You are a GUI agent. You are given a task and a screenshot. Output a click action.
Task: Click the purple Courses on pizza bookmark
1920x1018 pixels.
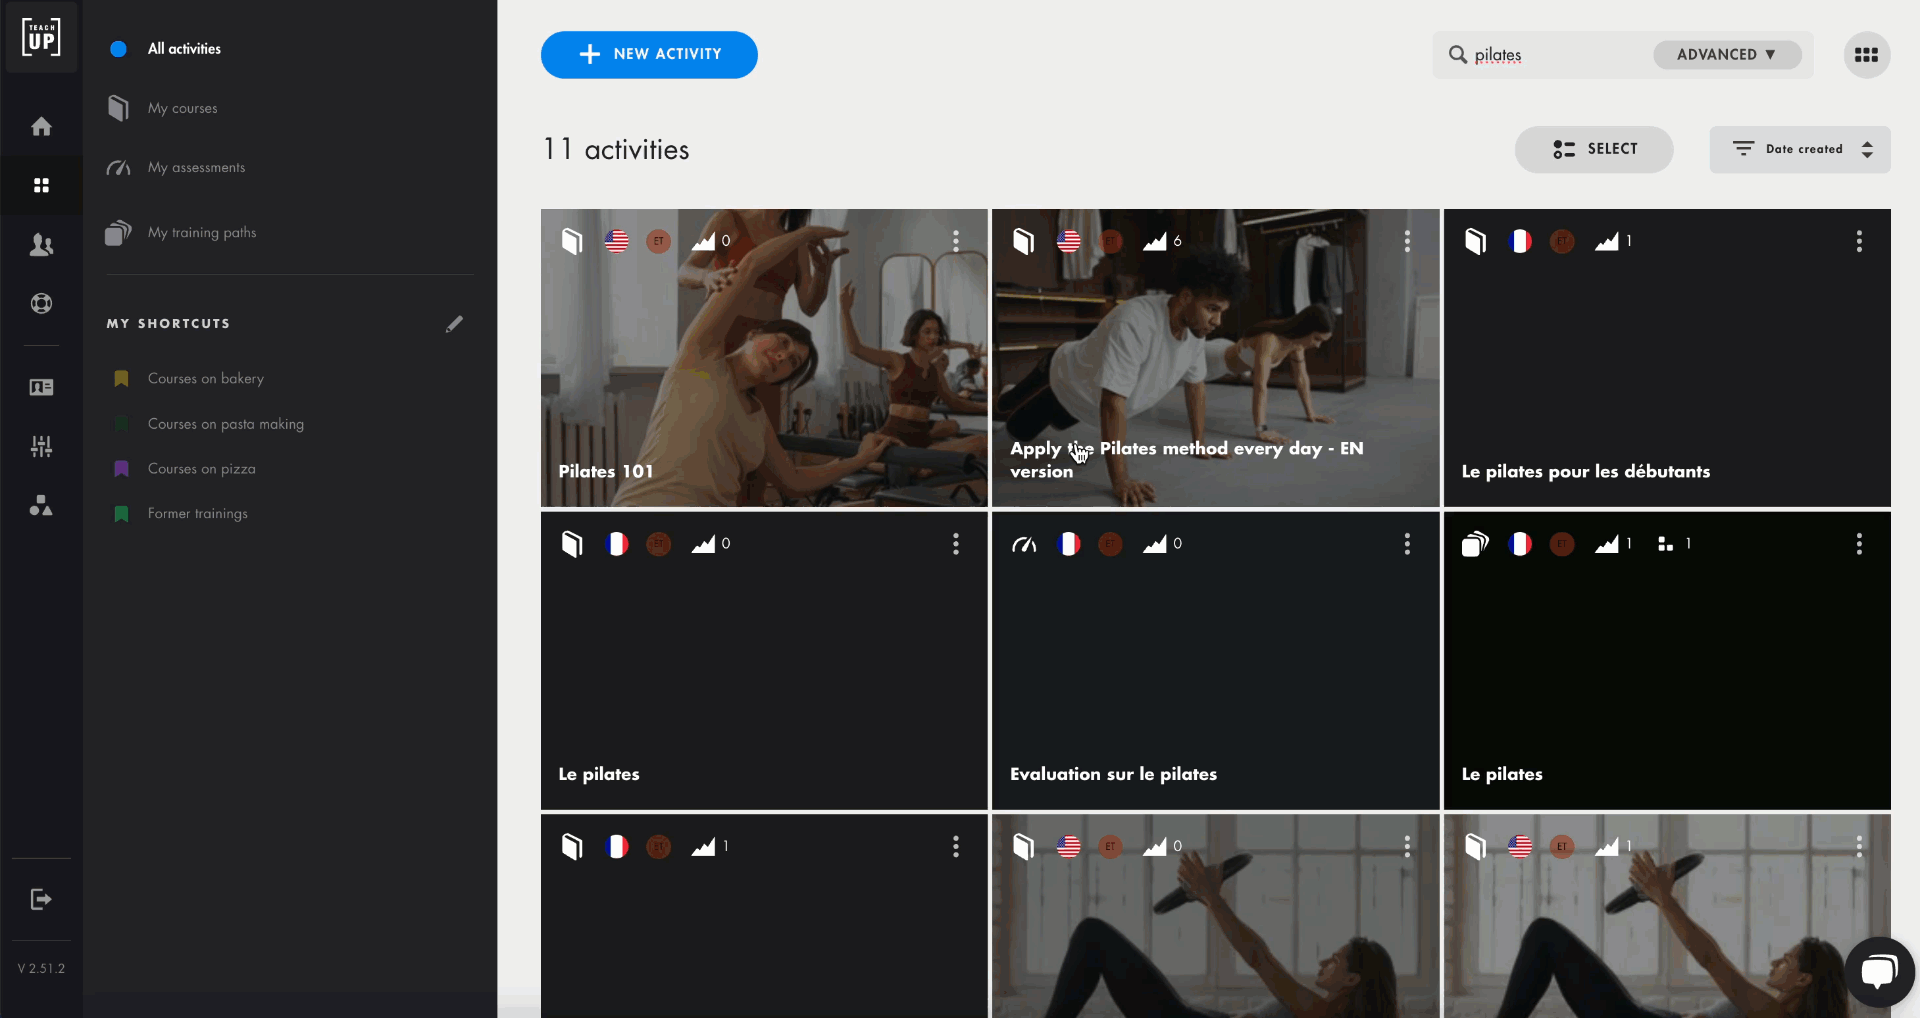coord(122,469)
